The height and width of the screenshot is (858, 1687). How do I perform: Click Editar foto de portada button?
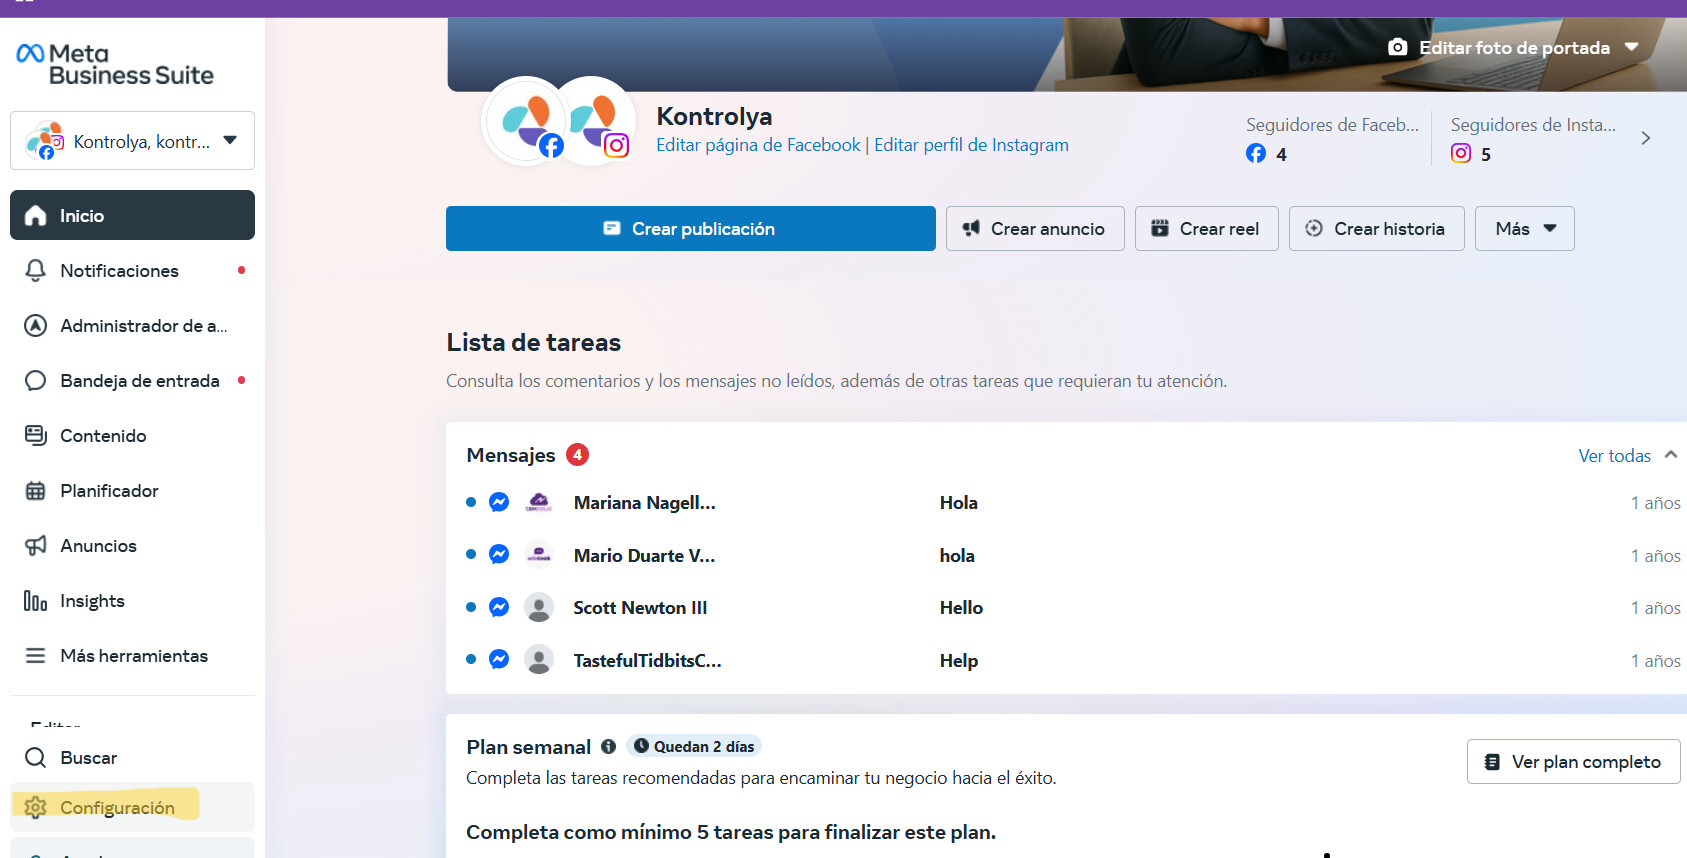pyautogui.click(x=1513, y=47)
